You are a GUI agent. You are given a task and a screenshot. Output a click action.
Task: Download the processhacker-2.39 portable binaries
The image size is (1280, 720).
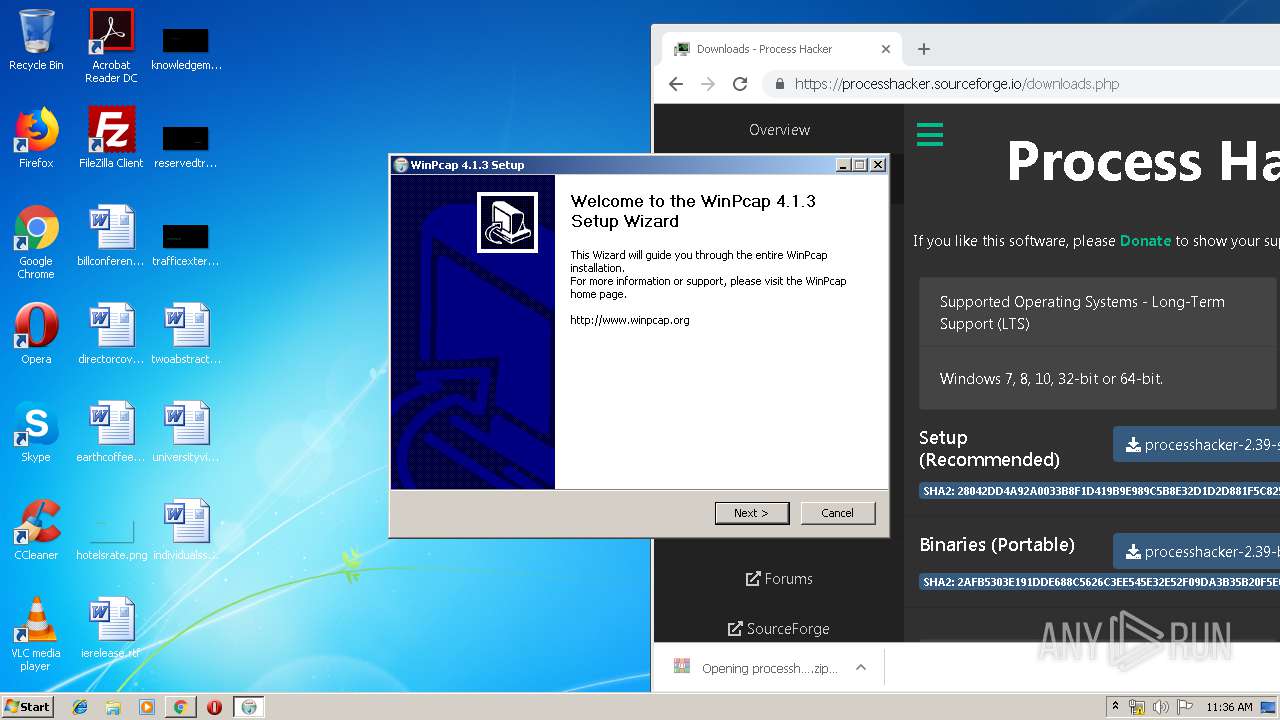pyautogui.click(x=1197, y=552)
